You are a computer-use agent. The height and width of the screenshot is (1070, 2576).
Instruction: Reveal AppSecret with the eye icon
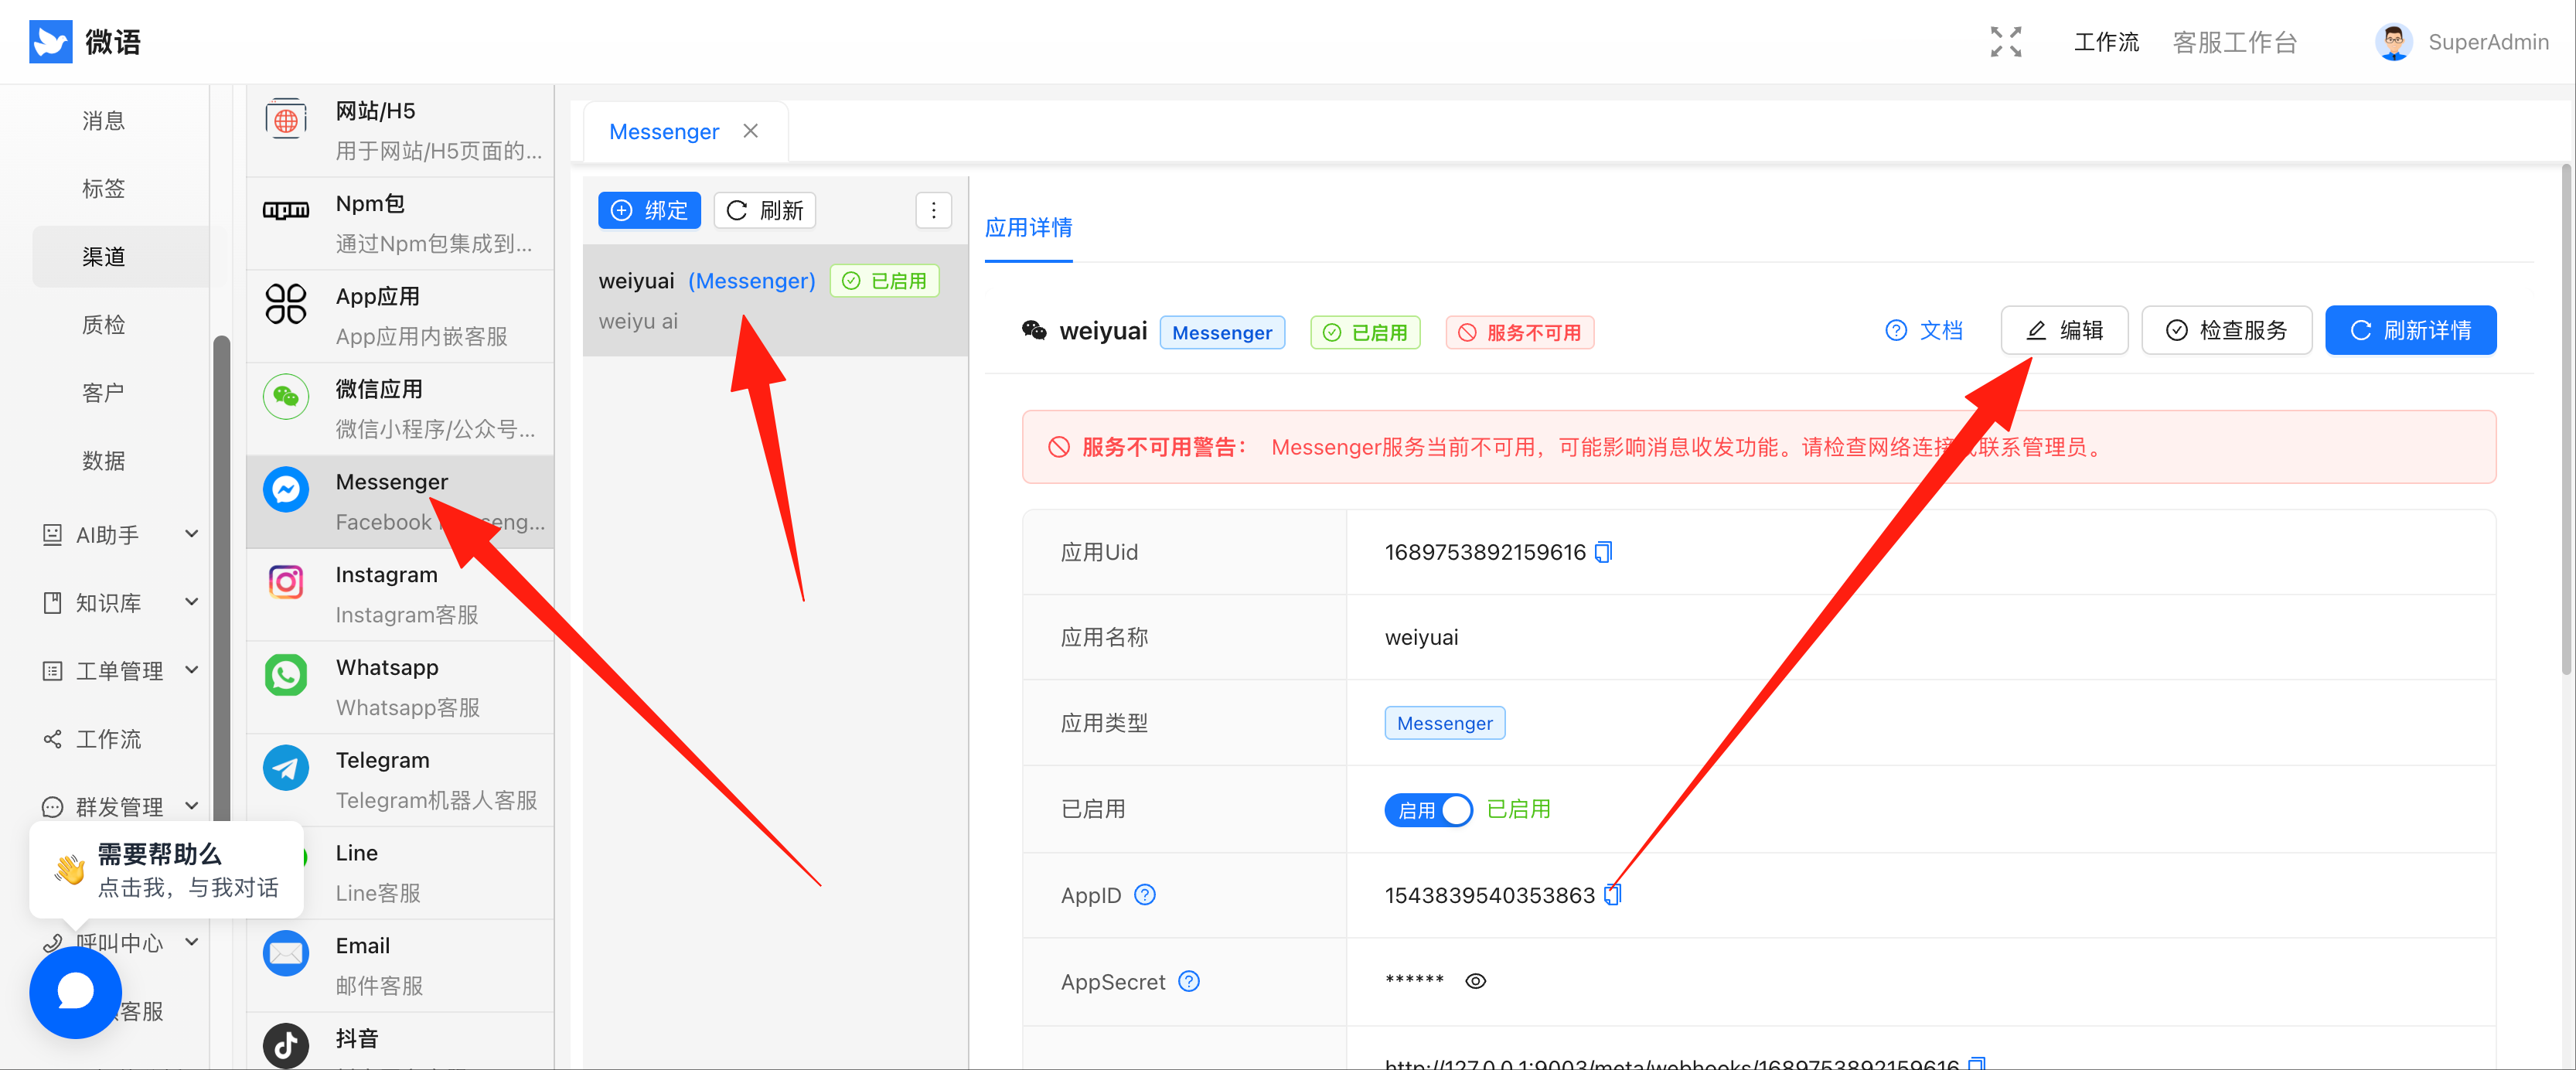tap(1475, 981)
